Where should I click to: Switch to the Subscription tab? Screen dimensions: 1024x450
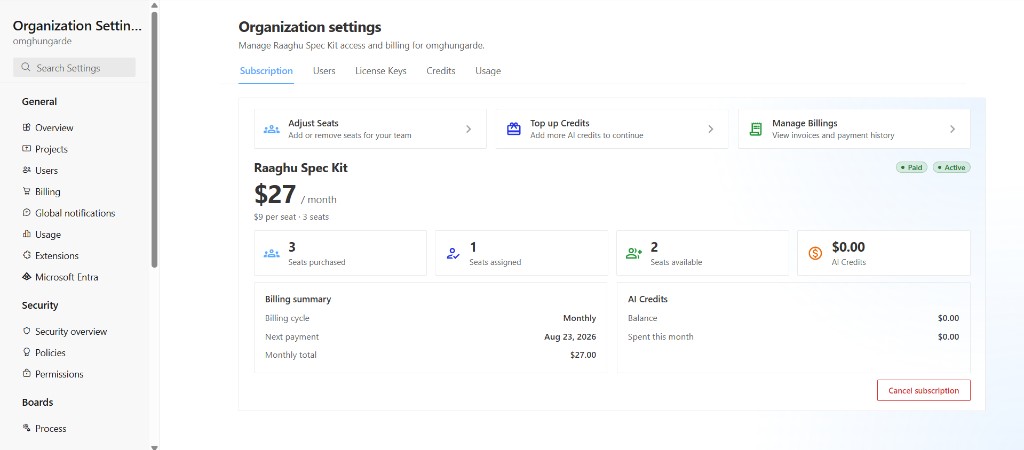coord(266,71)
